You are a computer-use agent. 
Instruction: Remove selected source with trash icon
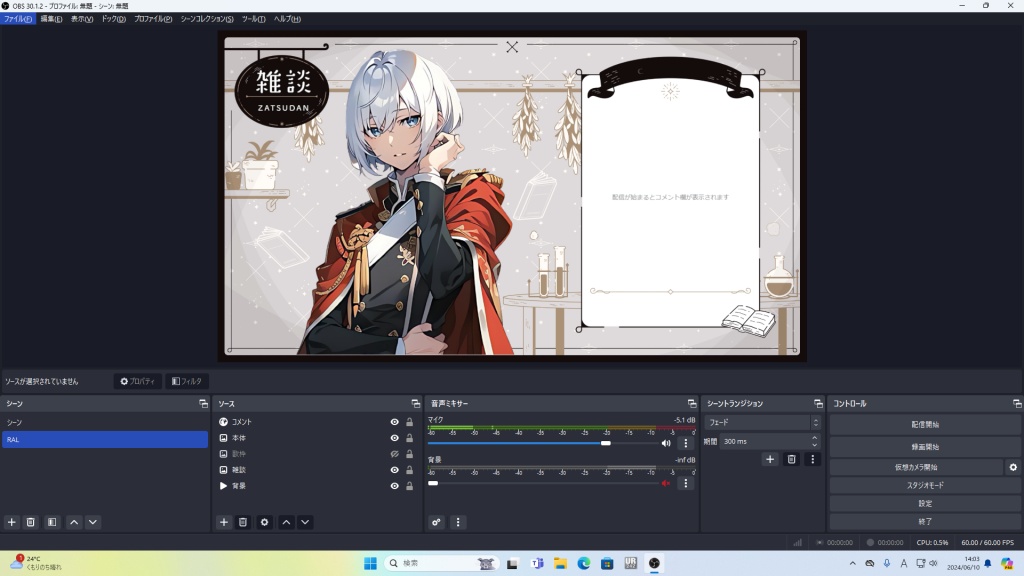tap(243, 522)
